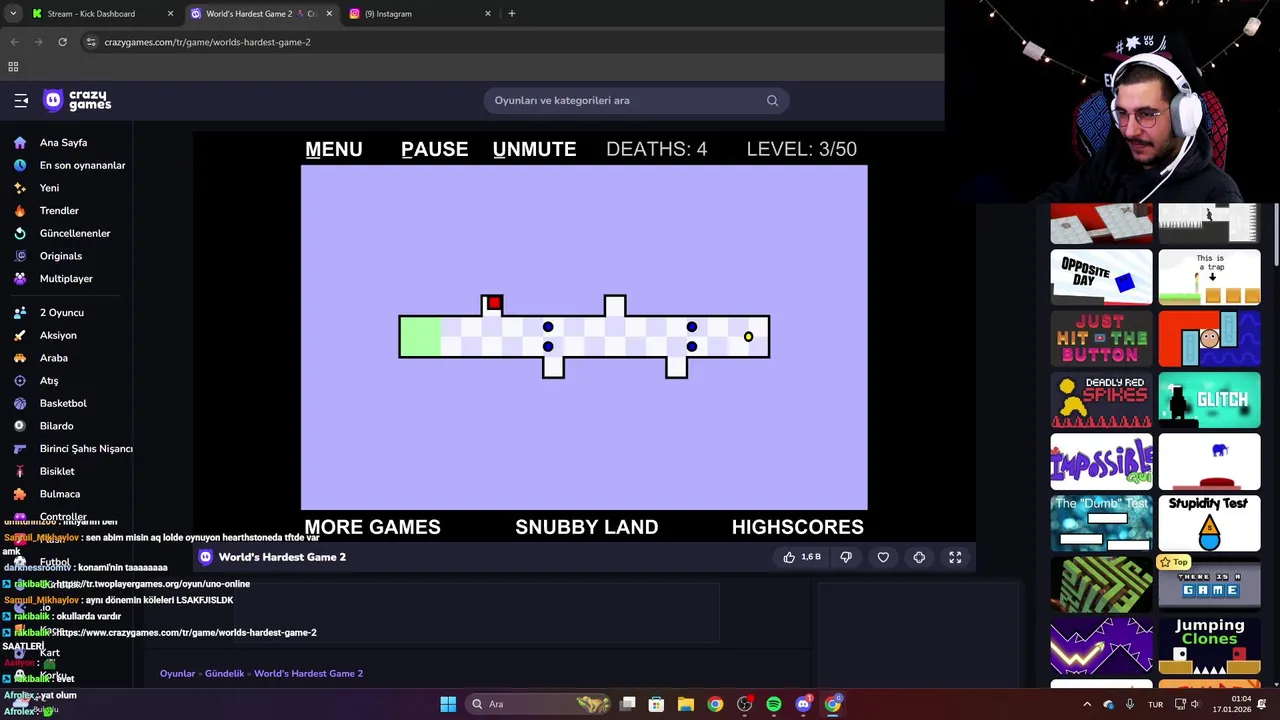Open There Is A Game thumbnail
The image size is (1280, 720).
pos(1209,584)
